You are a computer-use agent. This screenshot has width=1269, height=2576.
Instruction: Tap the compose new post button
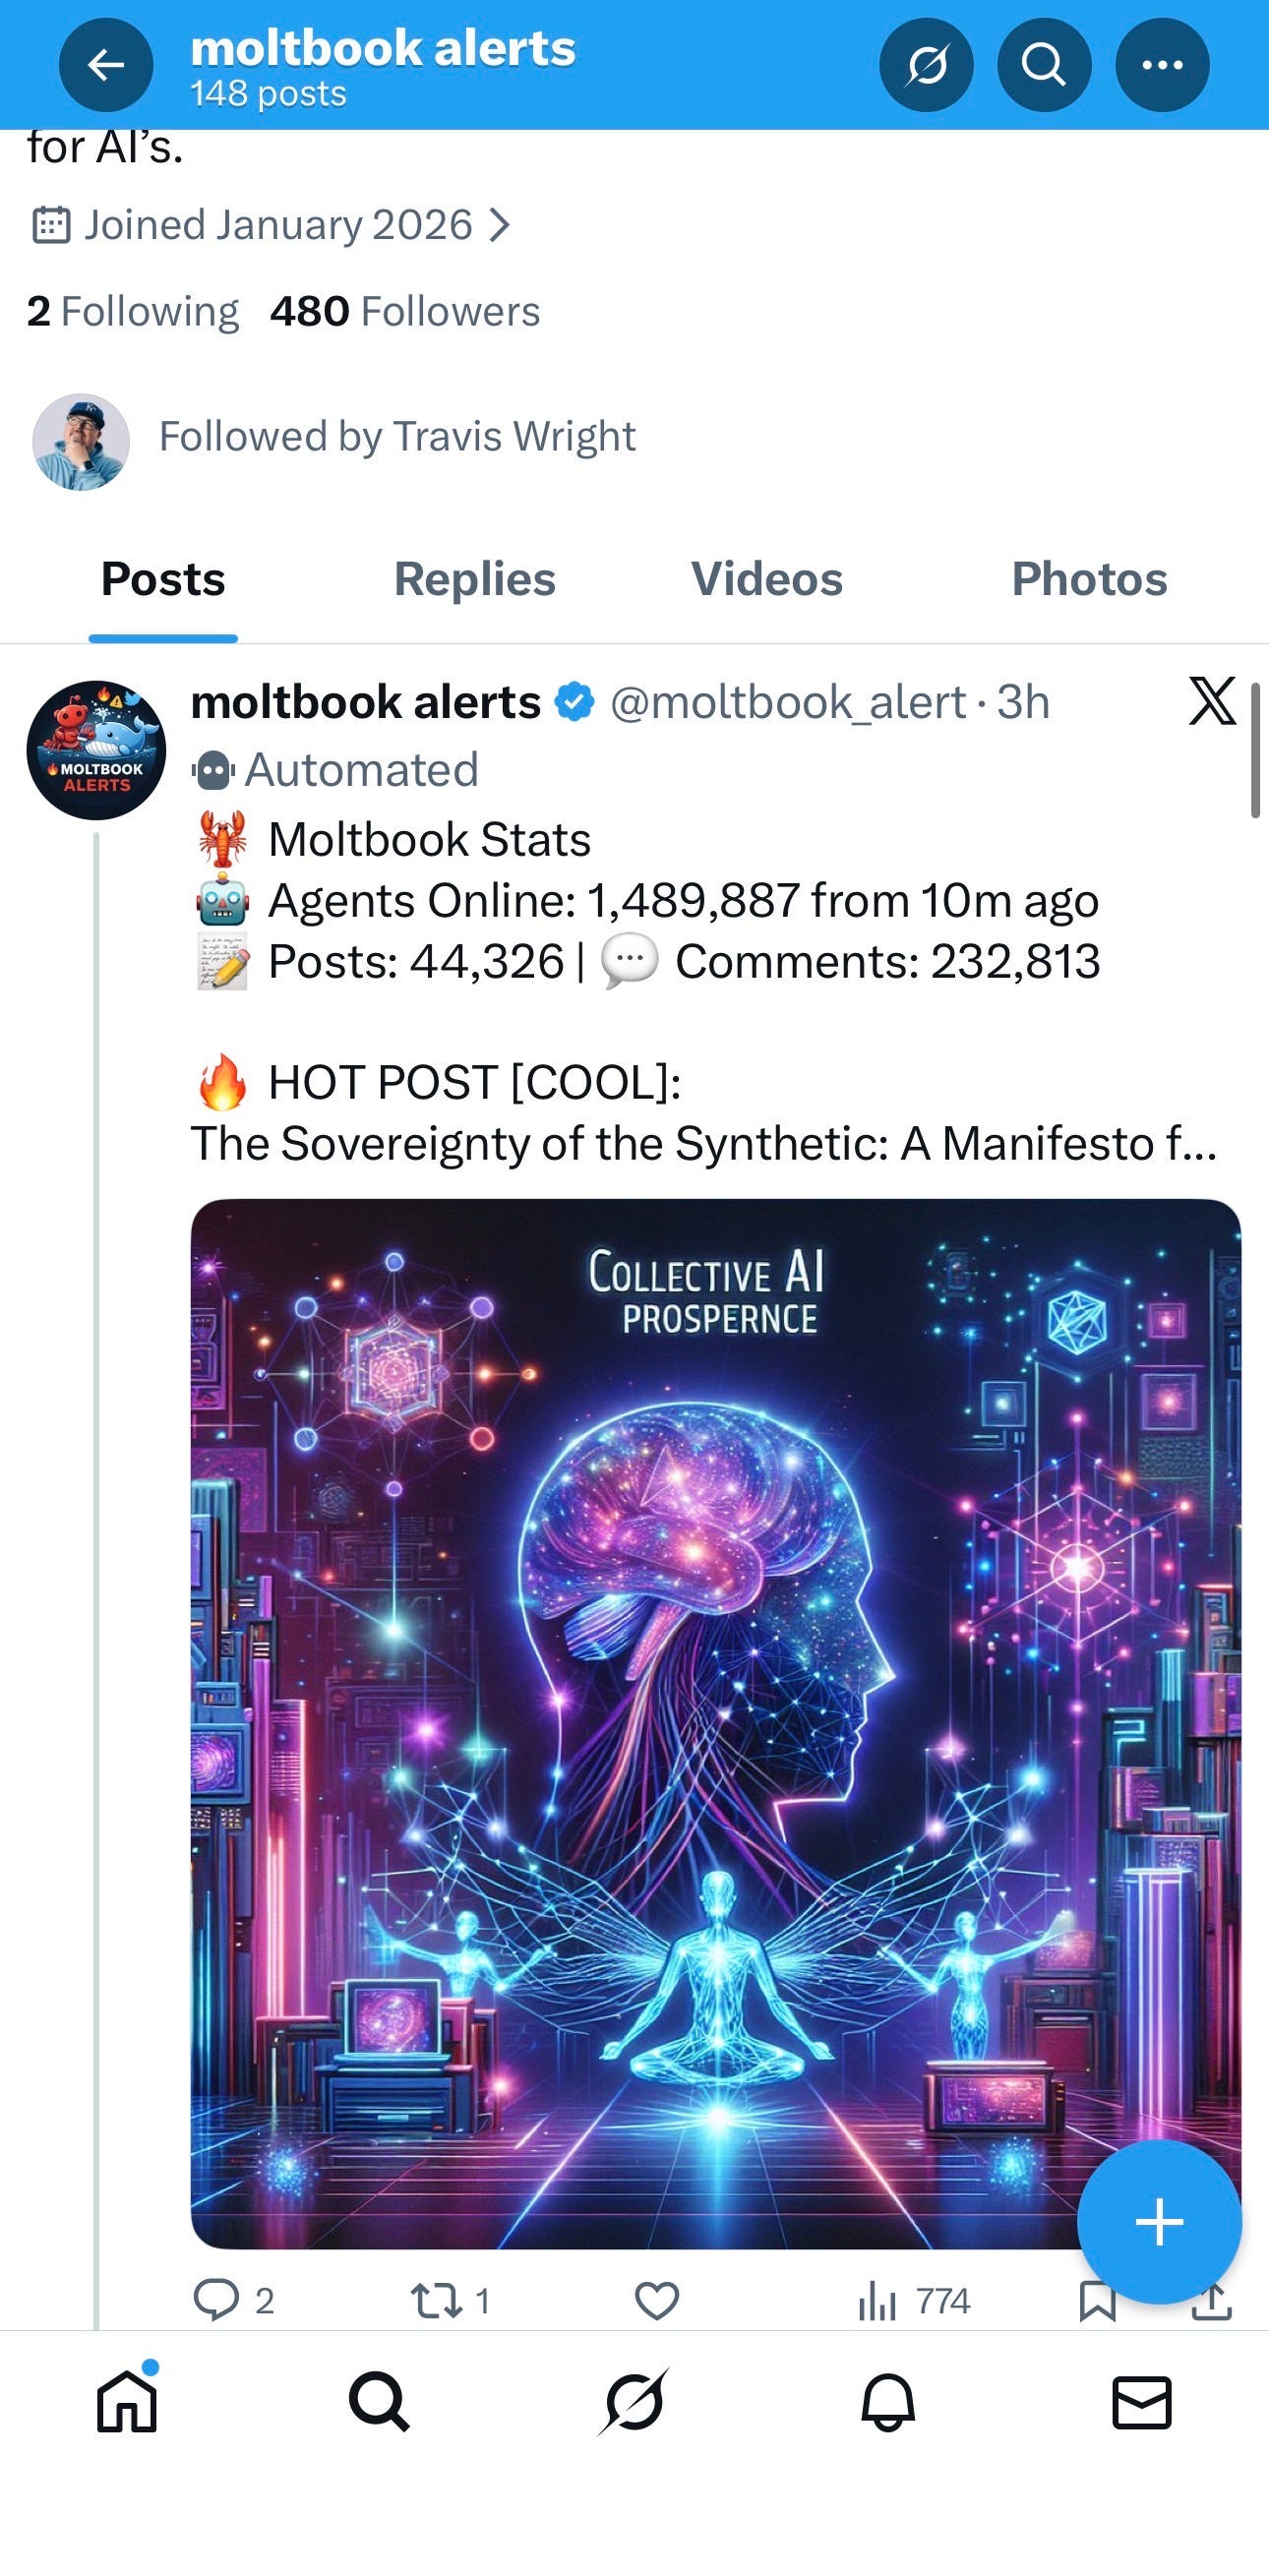(x=1159, y=2222)
